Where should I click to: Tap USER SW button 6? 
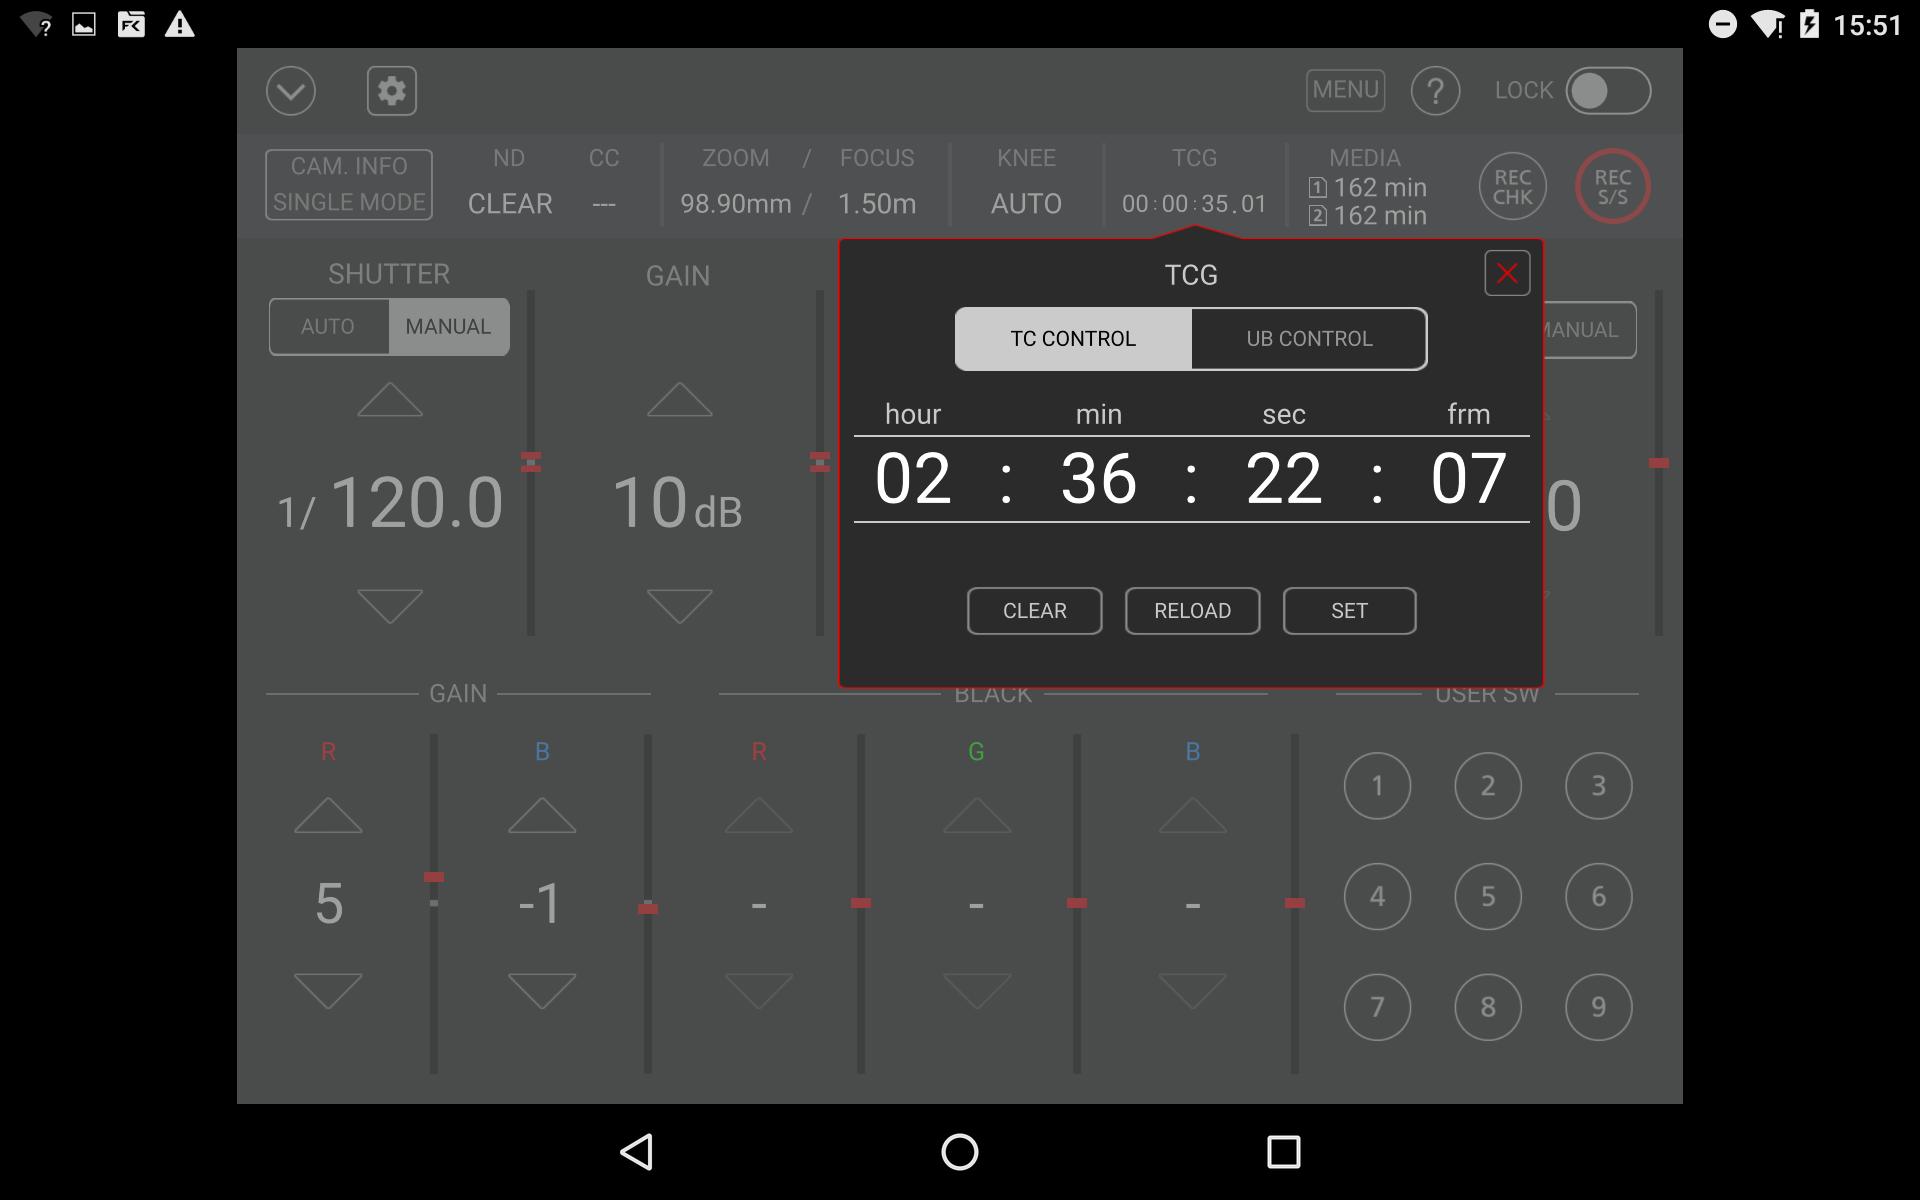[1599, 897]
